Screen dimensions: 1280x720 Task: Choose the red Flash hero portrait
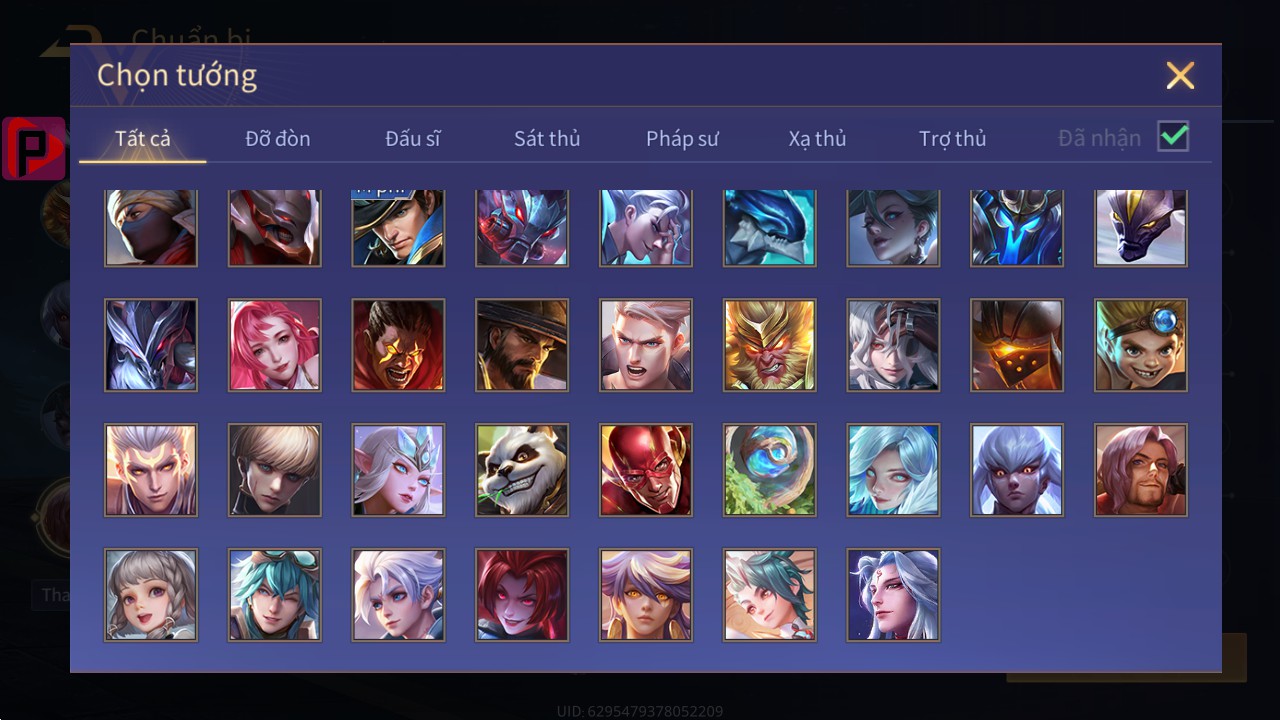click(646, 470)
